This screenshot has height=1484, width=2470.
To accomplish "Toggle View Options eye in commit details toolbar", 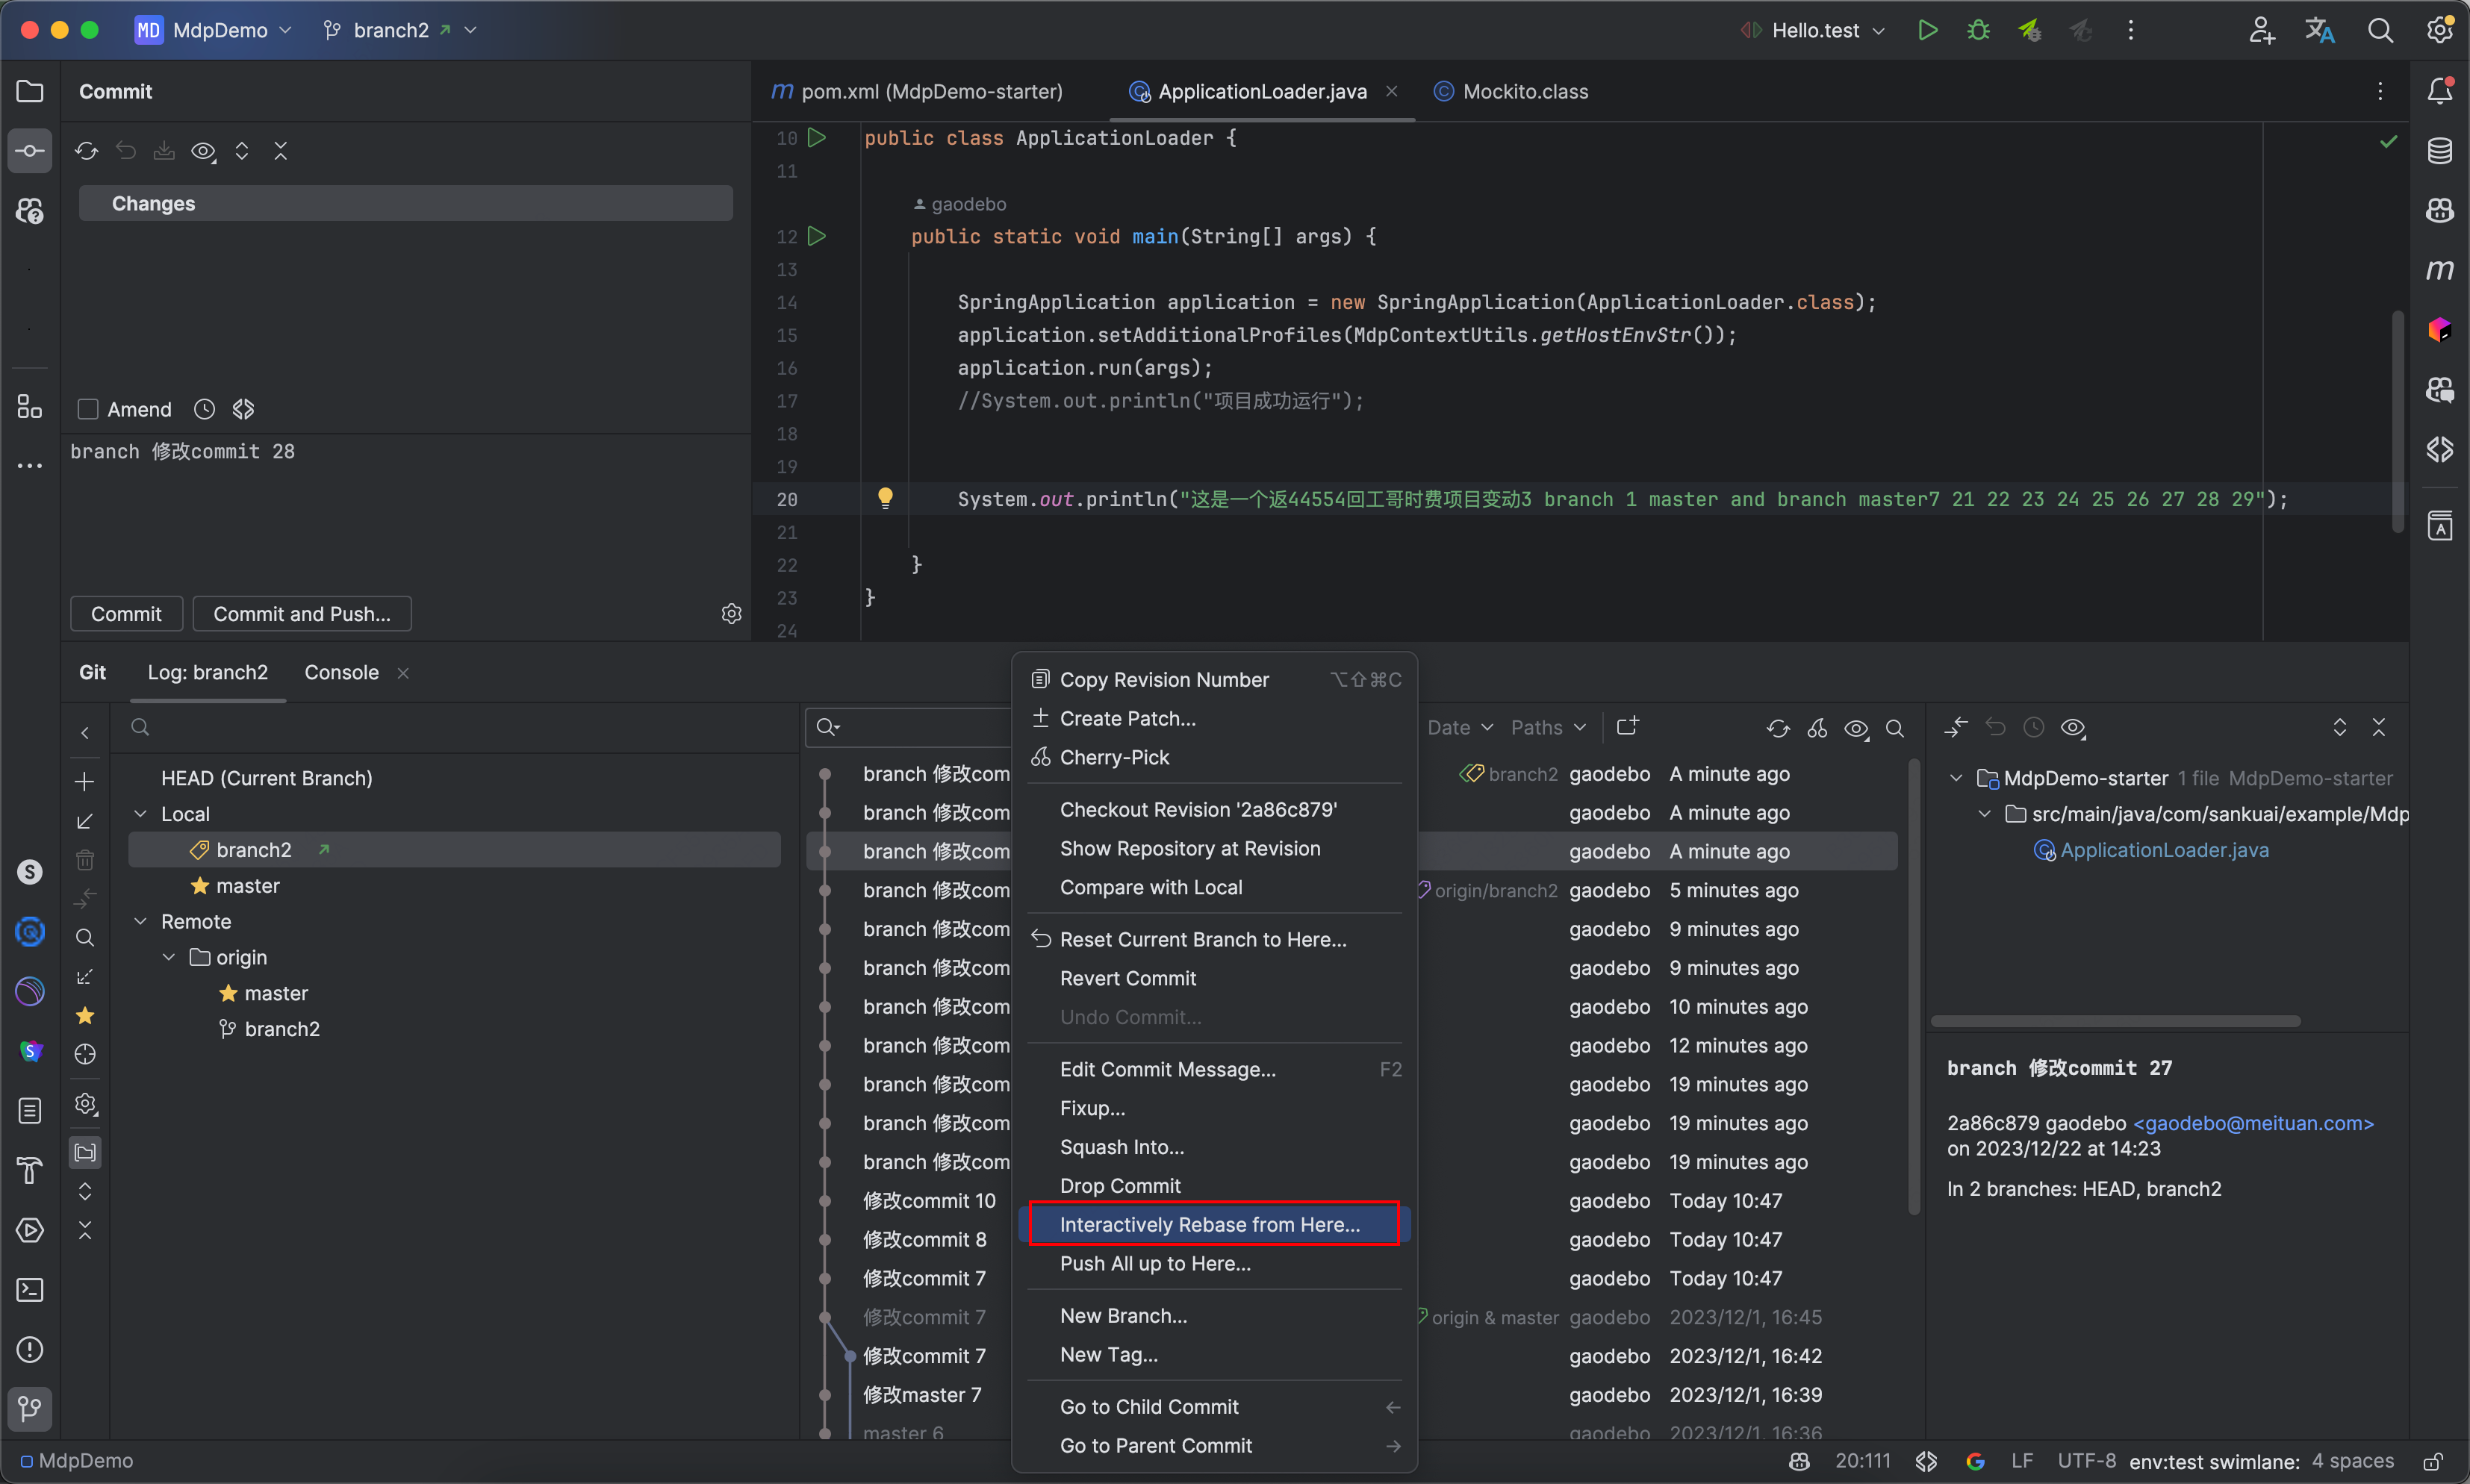I will 2073,728.
